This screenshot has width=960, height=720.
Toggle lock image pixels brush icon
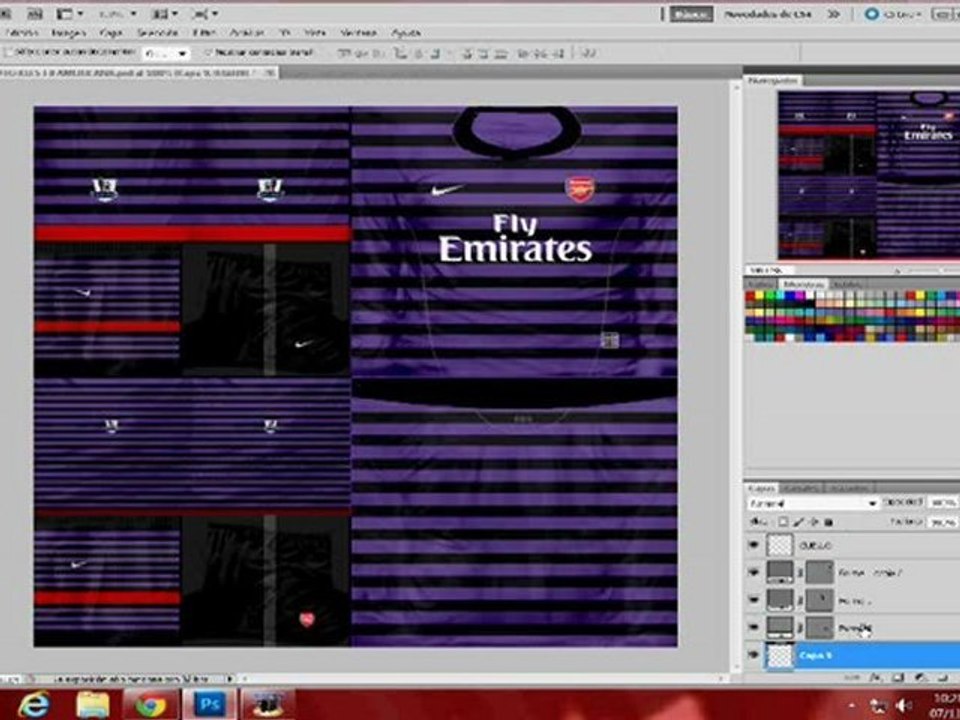798,522
